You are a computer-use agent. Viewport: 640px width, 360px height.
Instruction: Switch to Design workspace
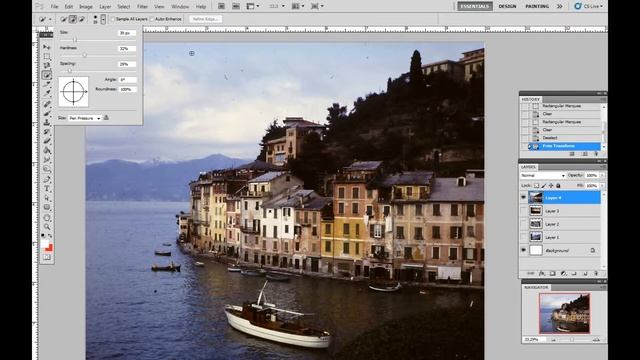tap(507, 7)
